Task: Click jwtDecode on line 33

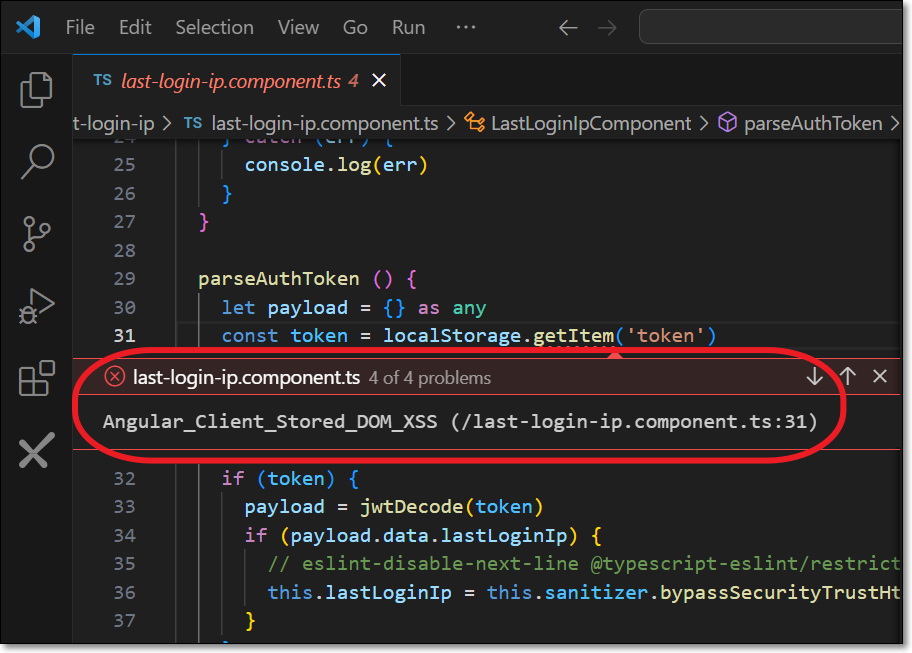Action: 412,507
